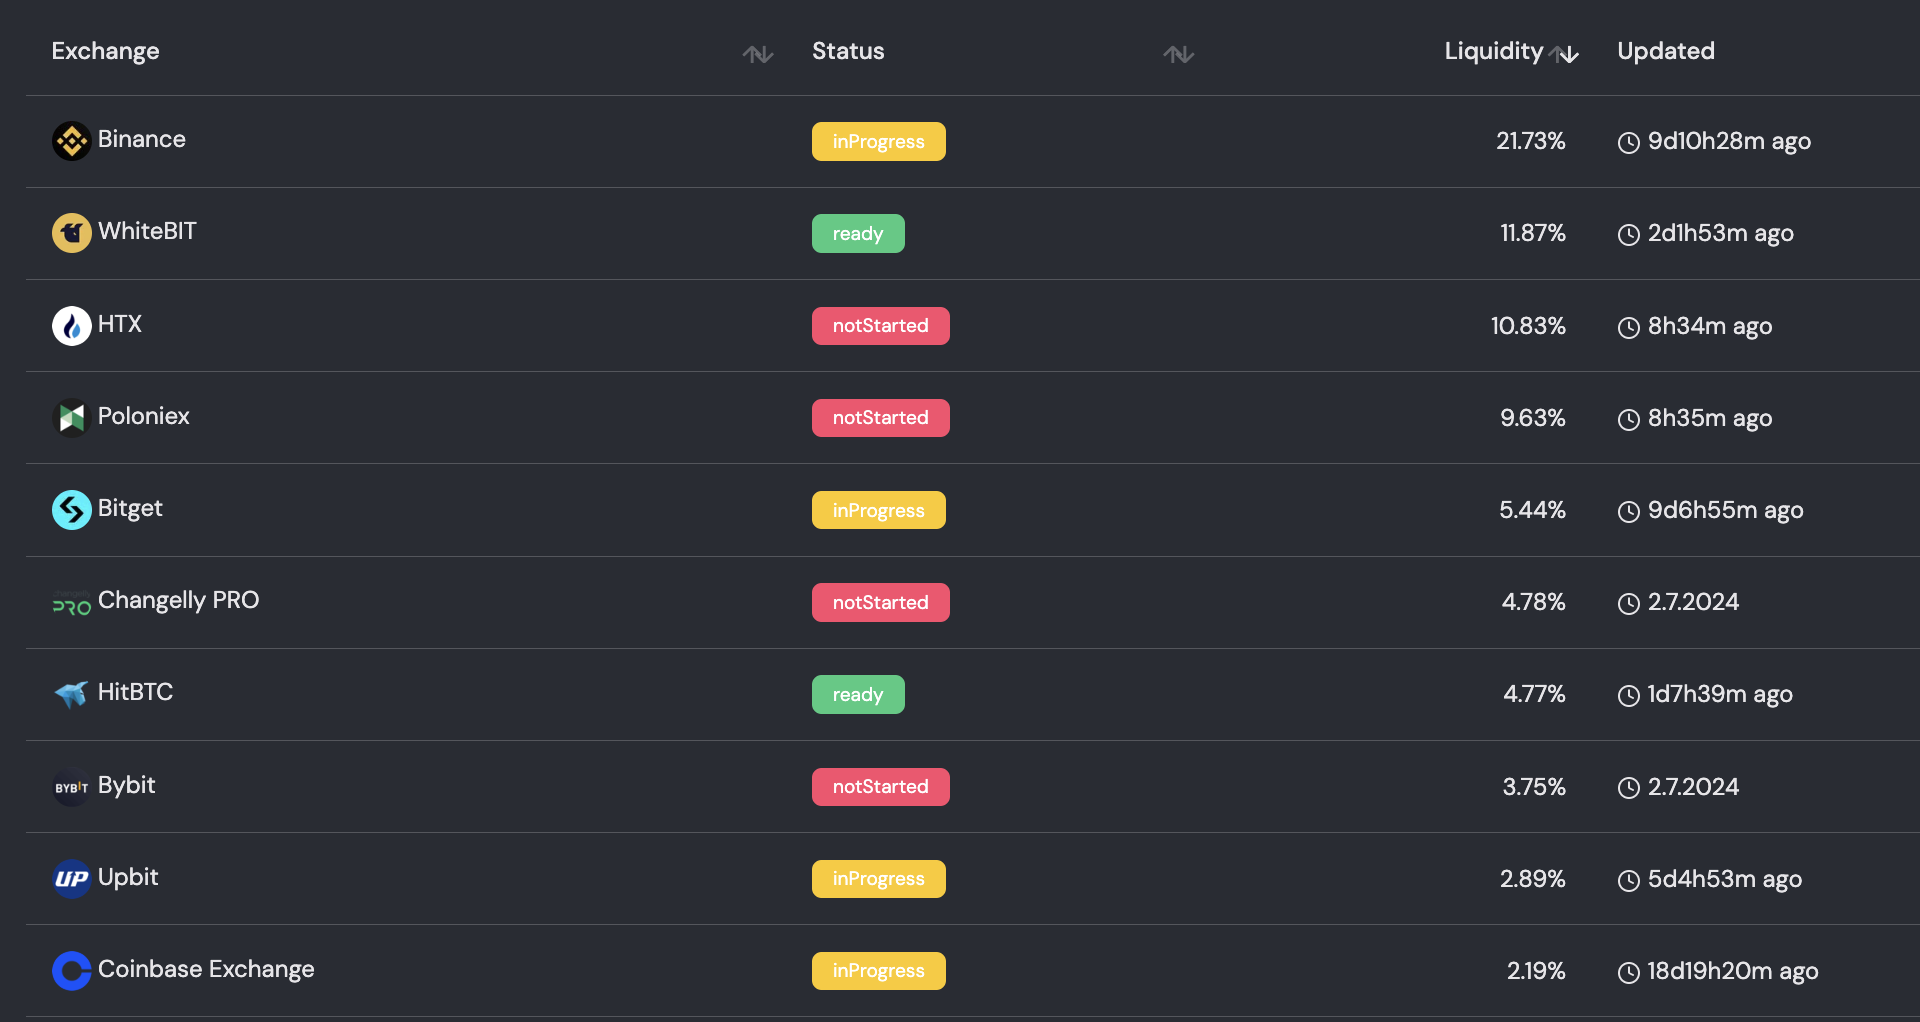Select the 10.83% liquidity value

click(x=1528, y=326)
